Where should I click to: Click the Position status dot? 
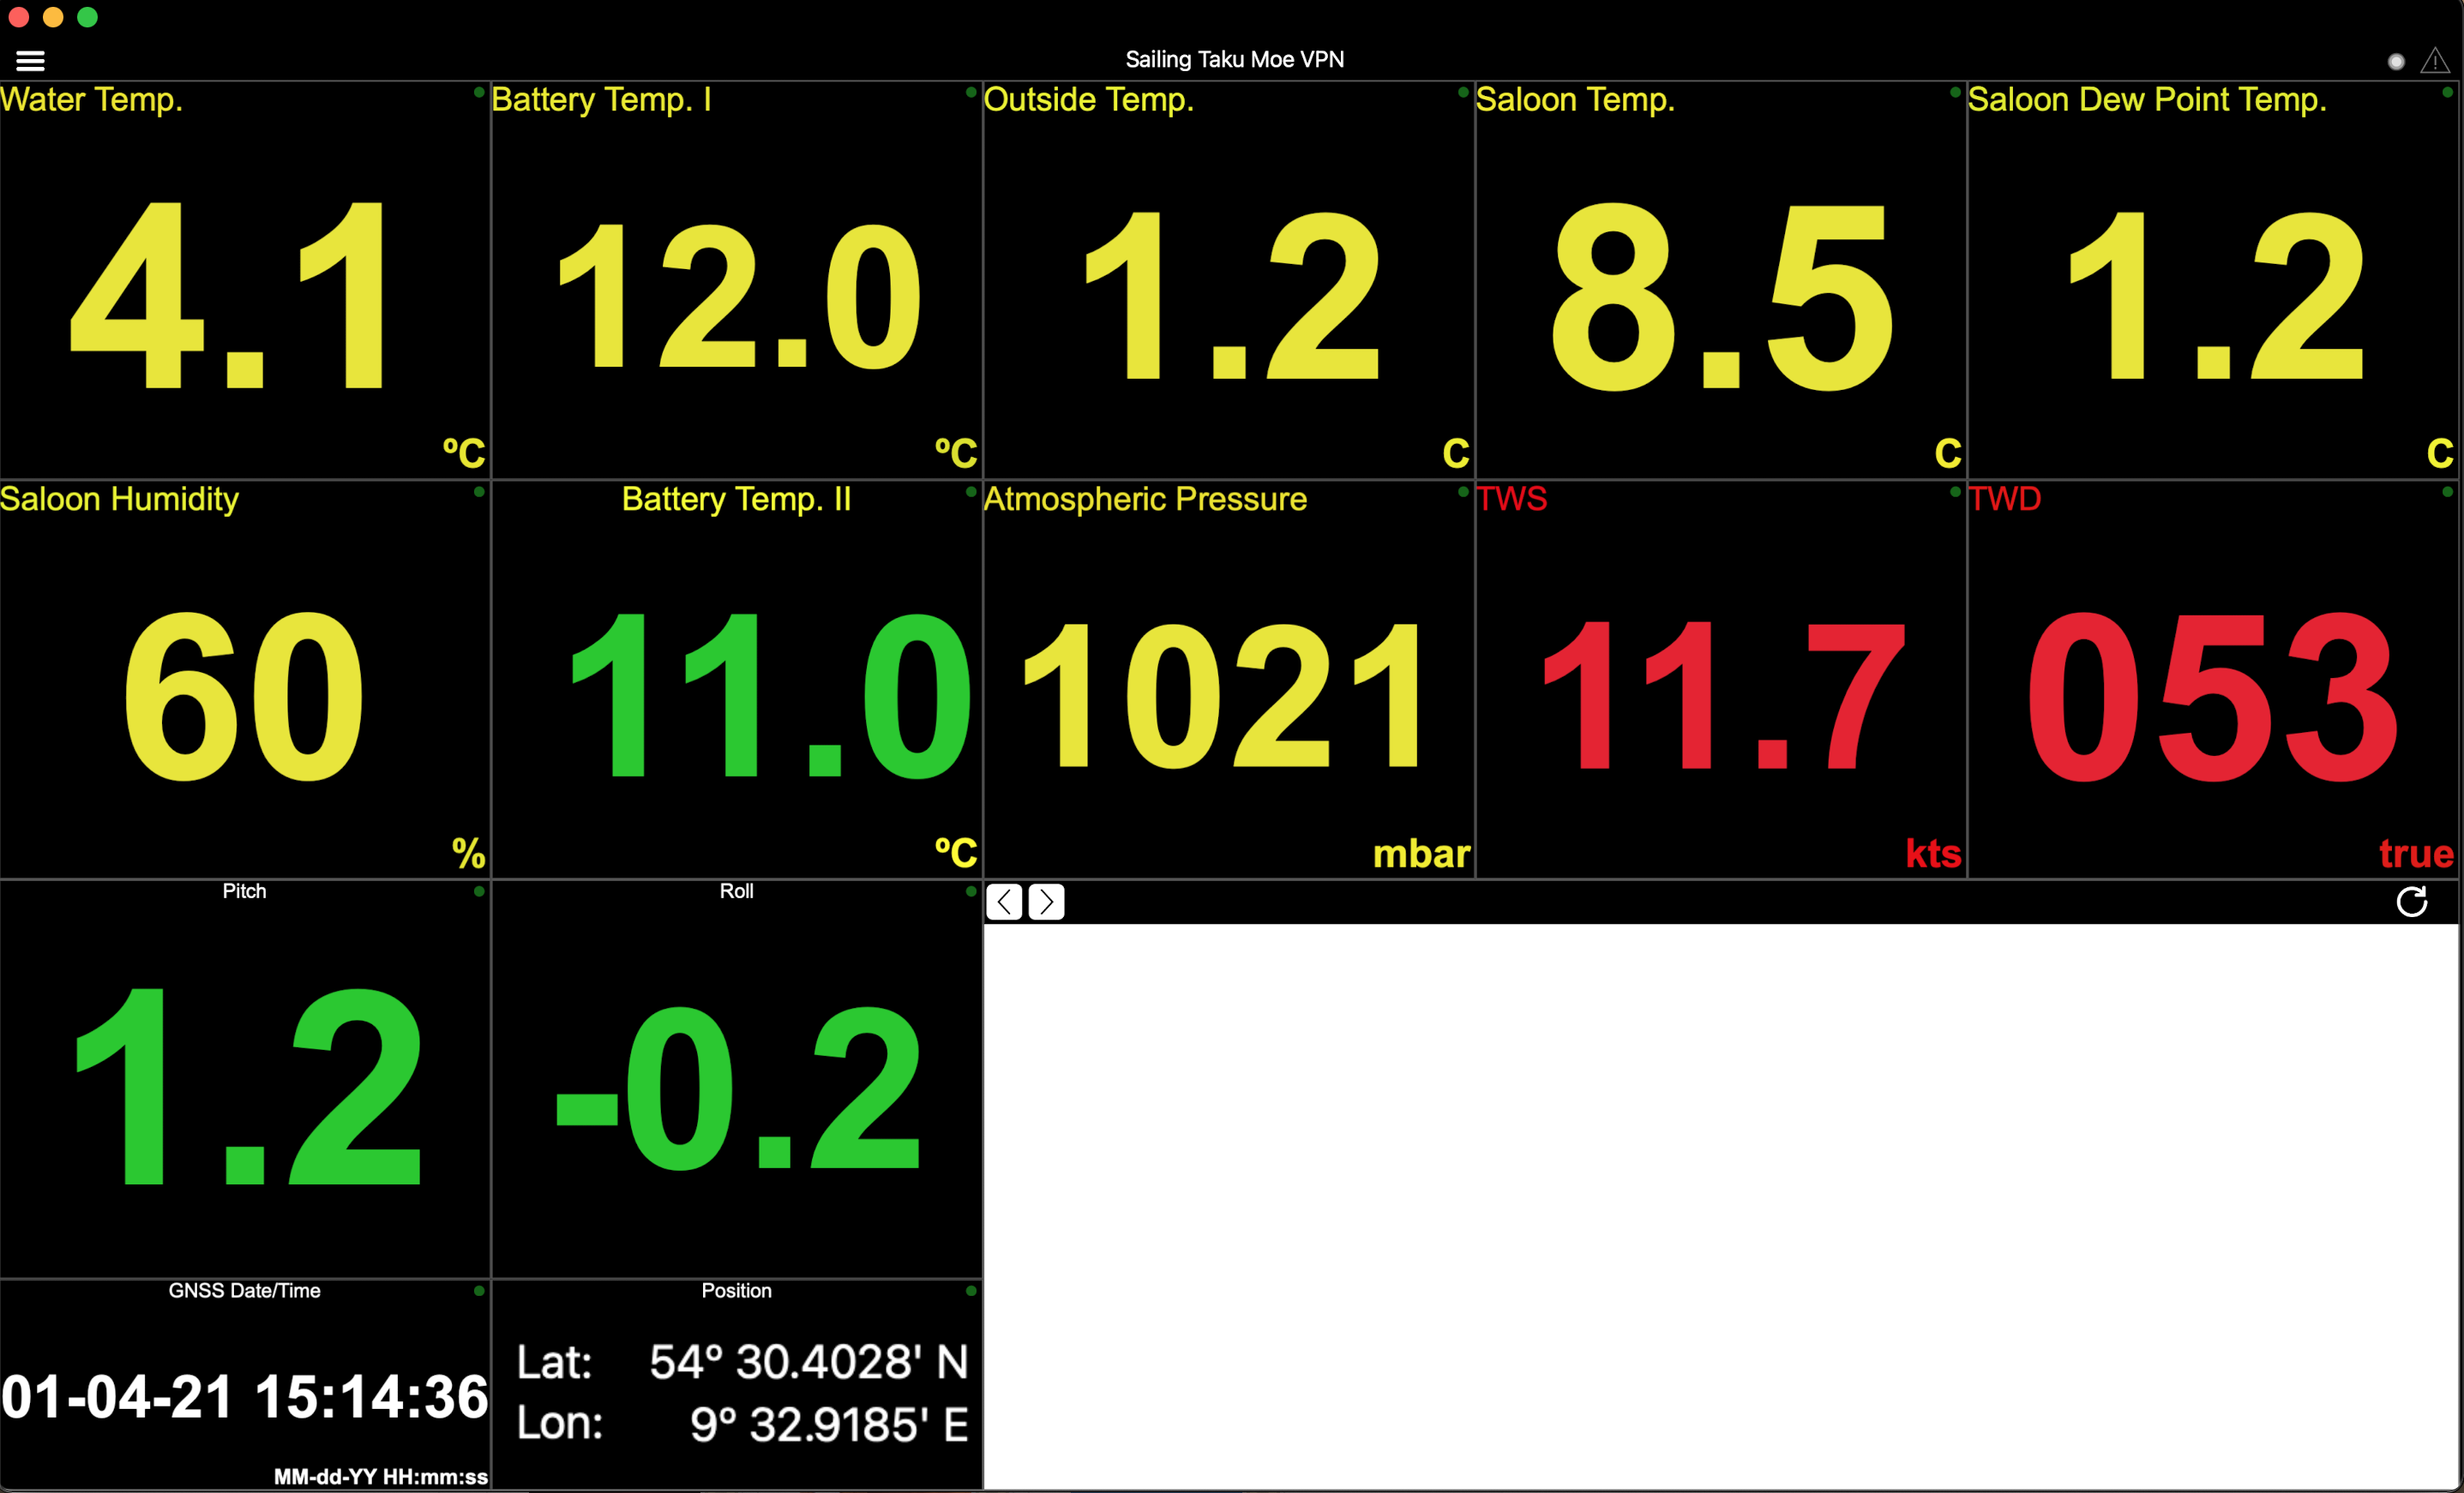(970, 1291)
